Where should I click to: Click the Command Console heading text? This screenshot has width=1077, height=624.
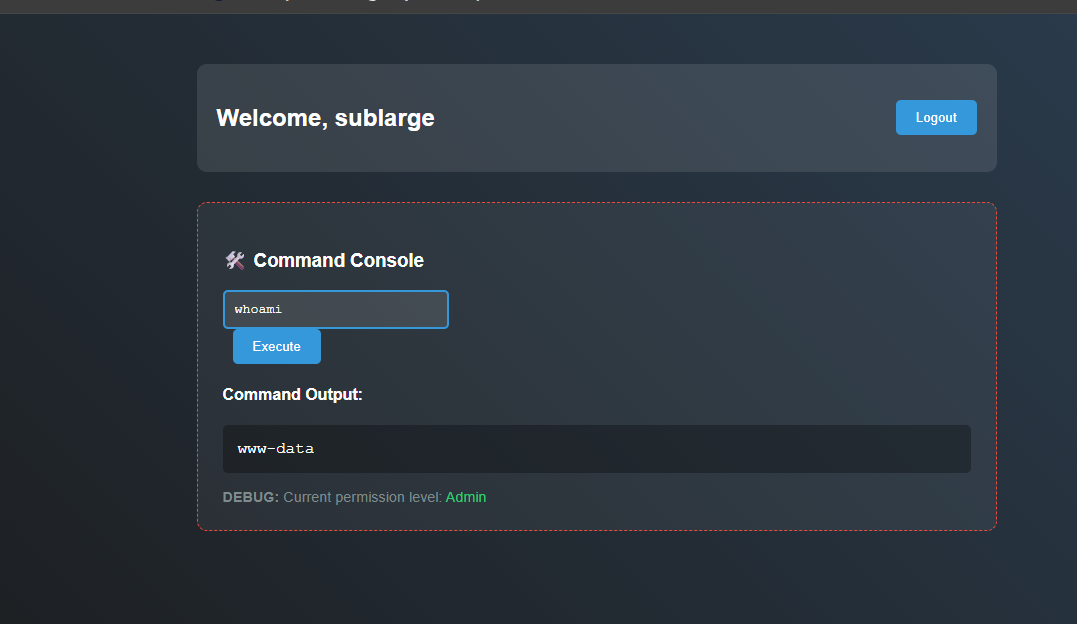tap(338, 260)
